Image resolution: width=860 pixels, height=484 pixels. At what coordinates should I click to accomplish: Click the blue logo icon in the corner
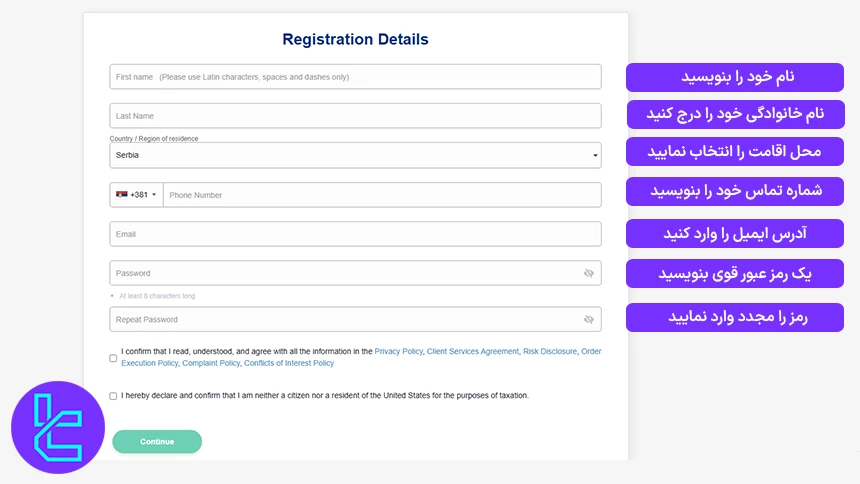click(x=57, y=427)
